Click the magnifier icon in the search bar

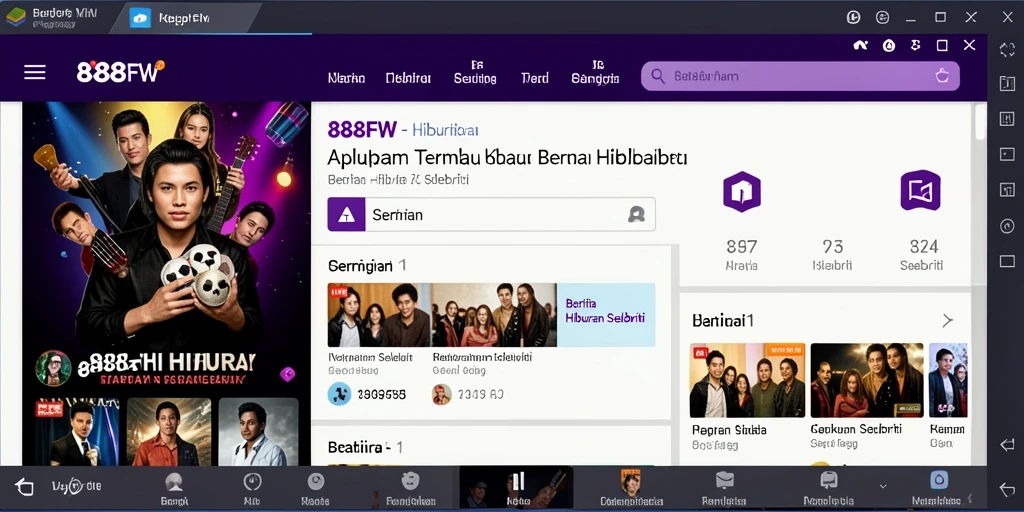tap(658, 76)
